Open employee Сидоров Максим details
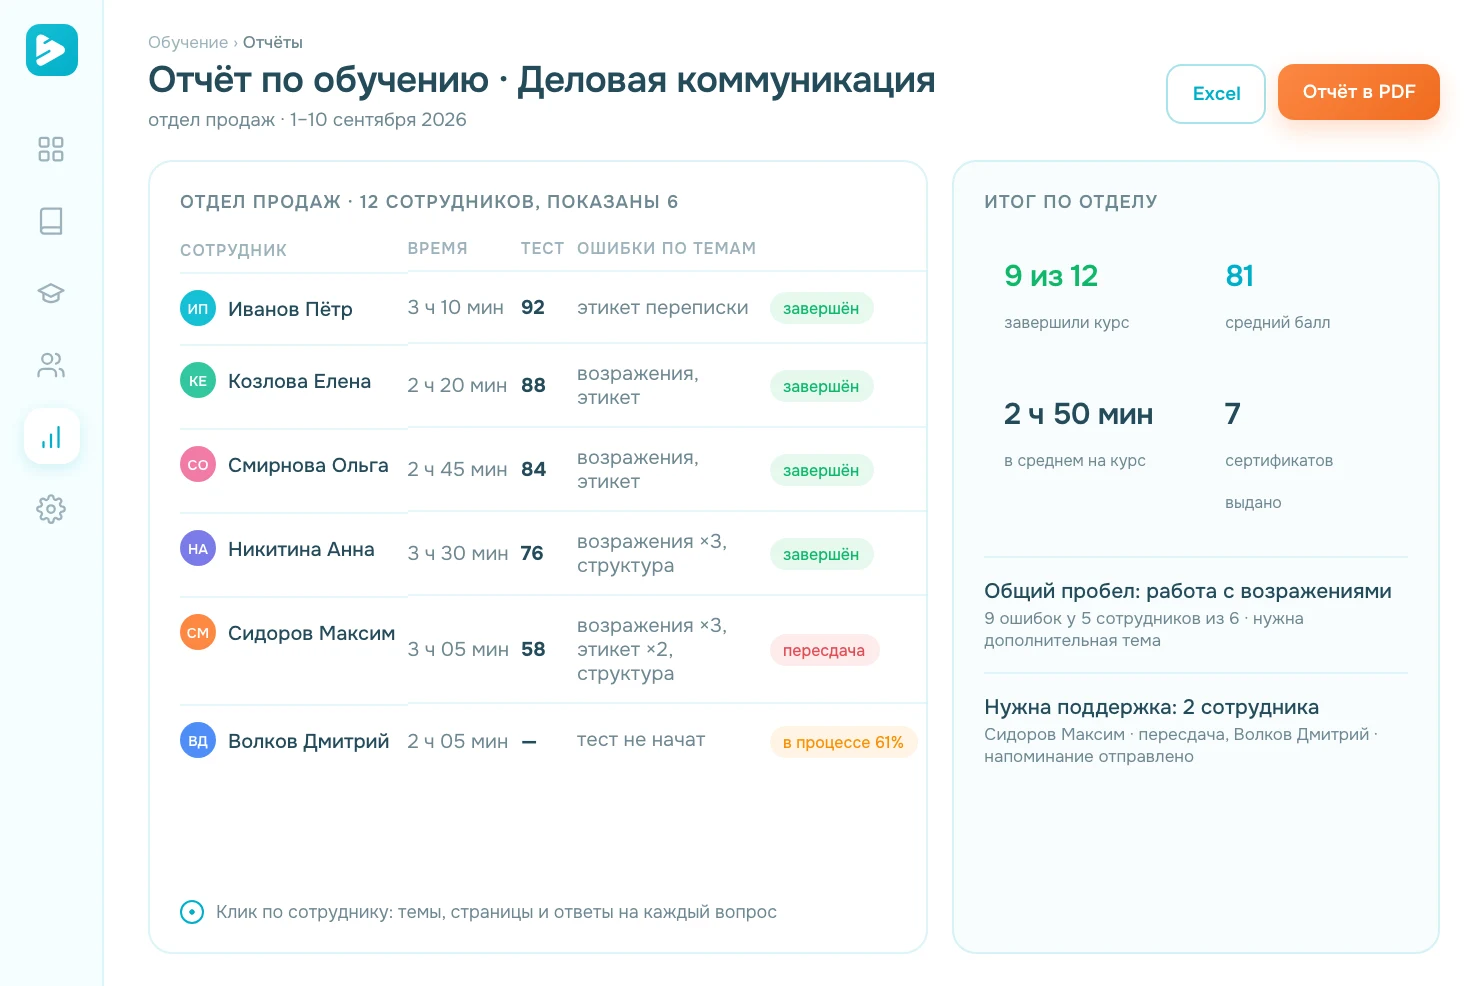Image resolution: width=1480 pixels, height=986 pixels. tap(311, 633)
